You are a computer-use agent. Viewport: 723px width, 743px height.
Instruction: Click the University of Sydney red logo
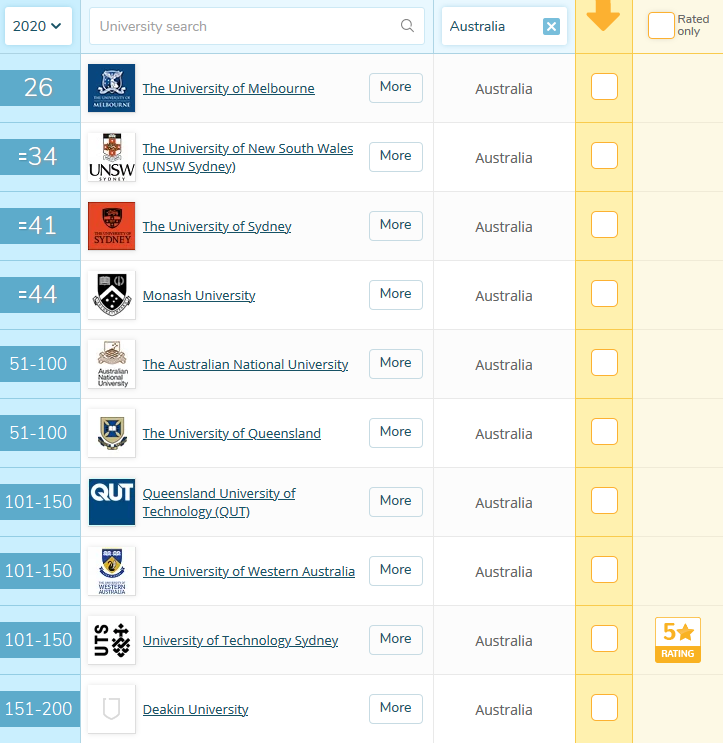(x=111, y=226)
